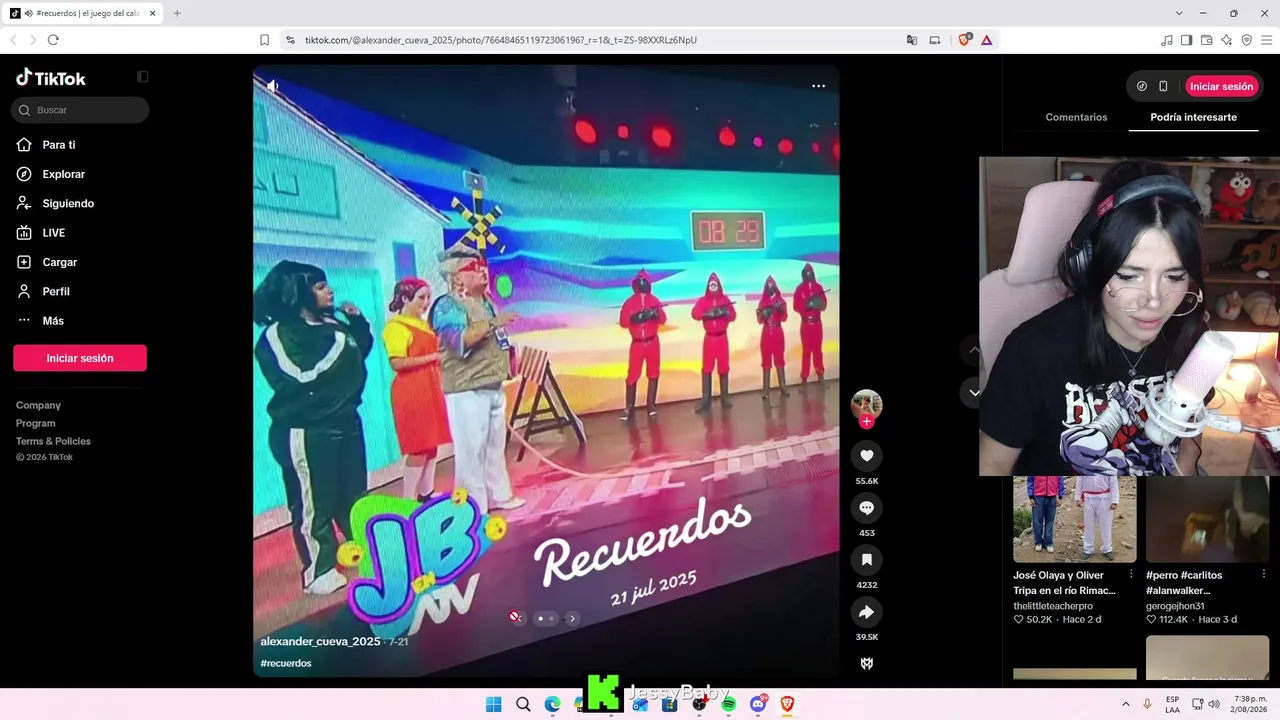The image size is (1280, 720).
Task: Open Discord from the taskbar
Action: point(758,704)
